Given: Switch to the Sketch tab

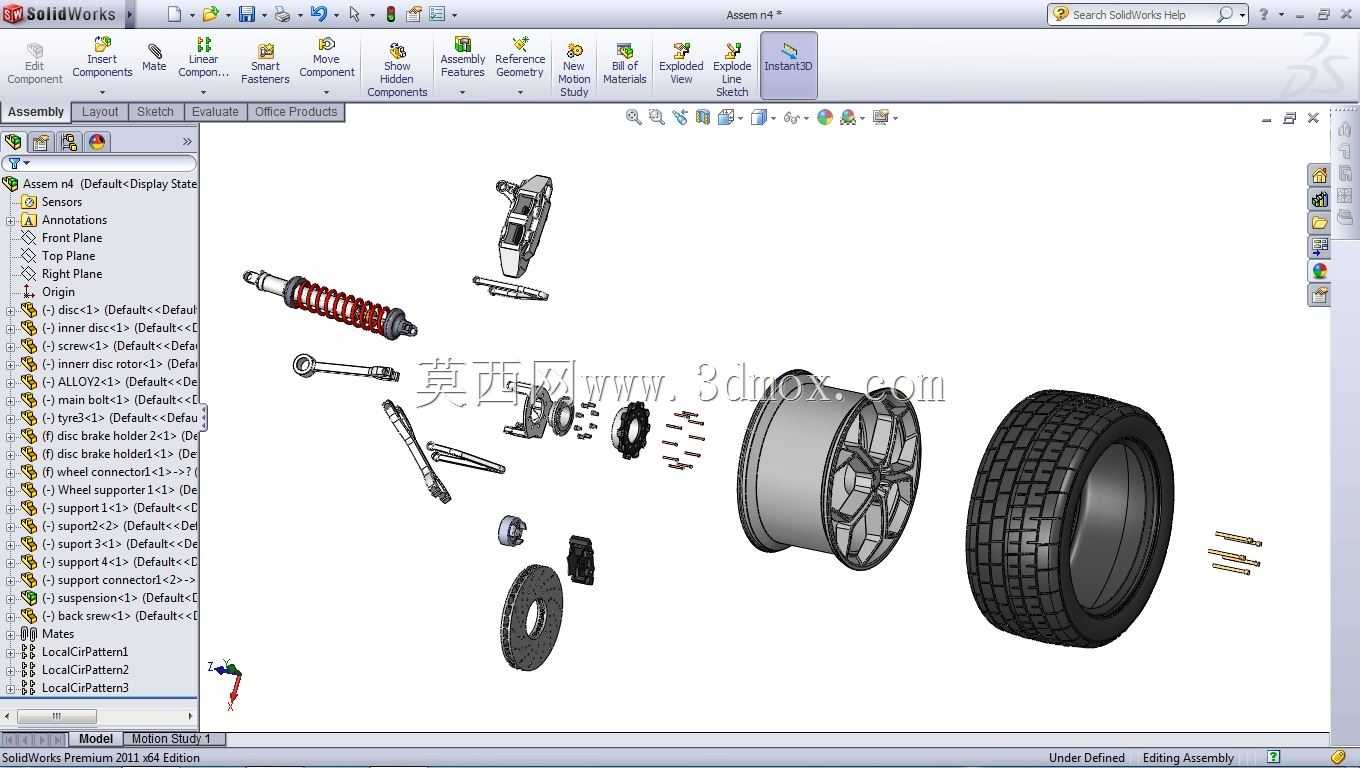Looking at the screenshot, I should [x=155, y=112].
